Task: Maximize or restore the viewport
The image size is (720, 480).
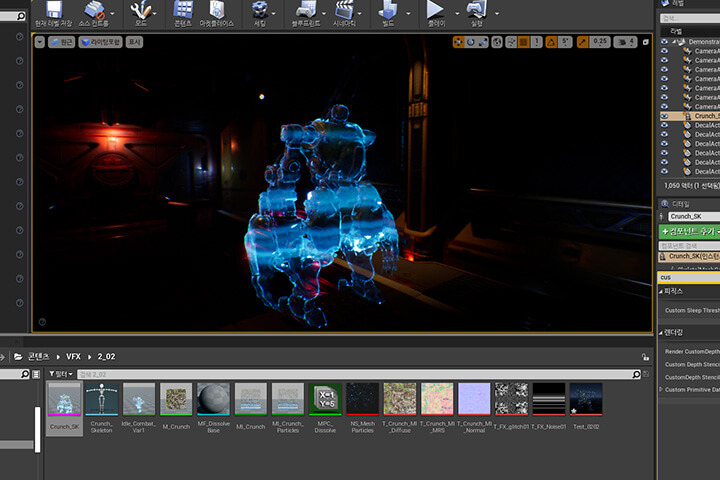Action: tap(645, 42)
